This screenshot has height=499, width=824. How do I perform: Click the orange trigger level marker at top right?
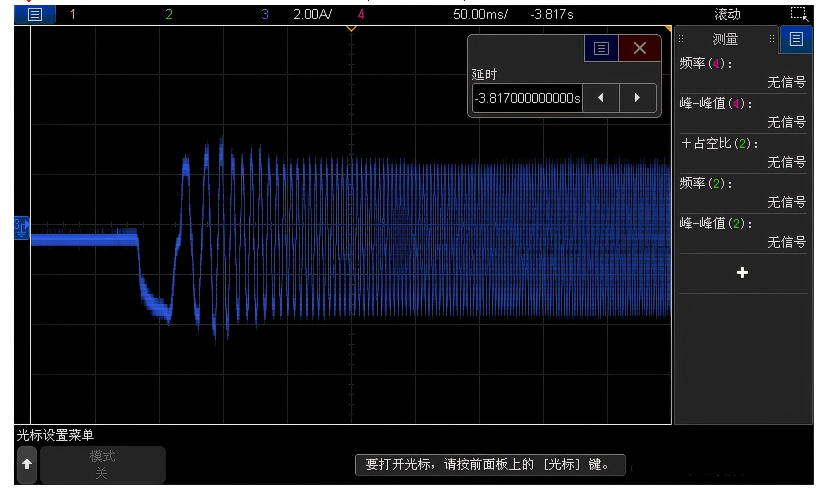click(x=668, y=28)
